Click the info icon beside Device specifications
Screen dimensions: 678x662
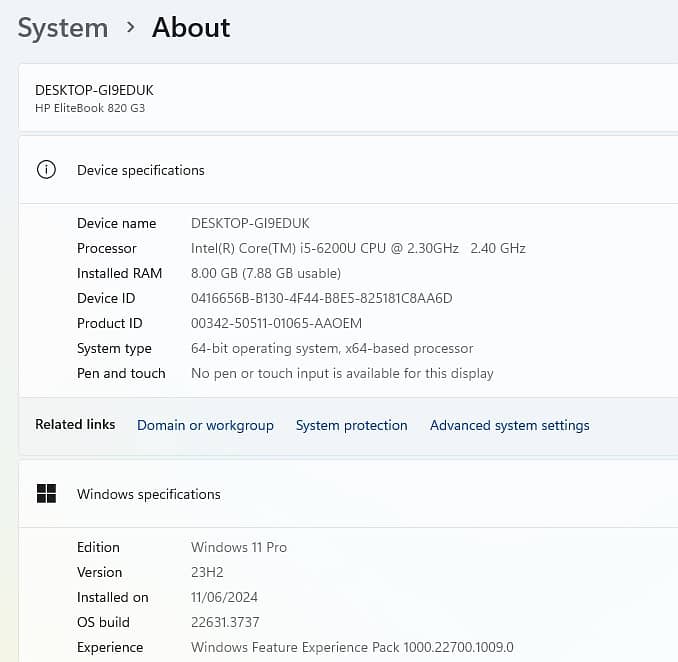point(46,170)
